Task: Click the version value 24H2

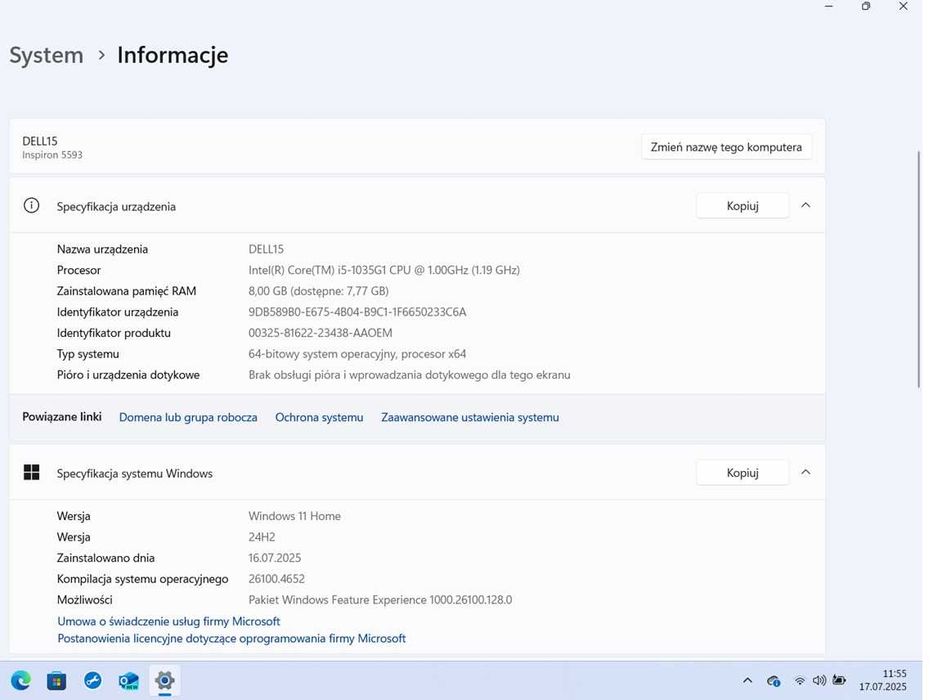Action: tap(261, 537)
